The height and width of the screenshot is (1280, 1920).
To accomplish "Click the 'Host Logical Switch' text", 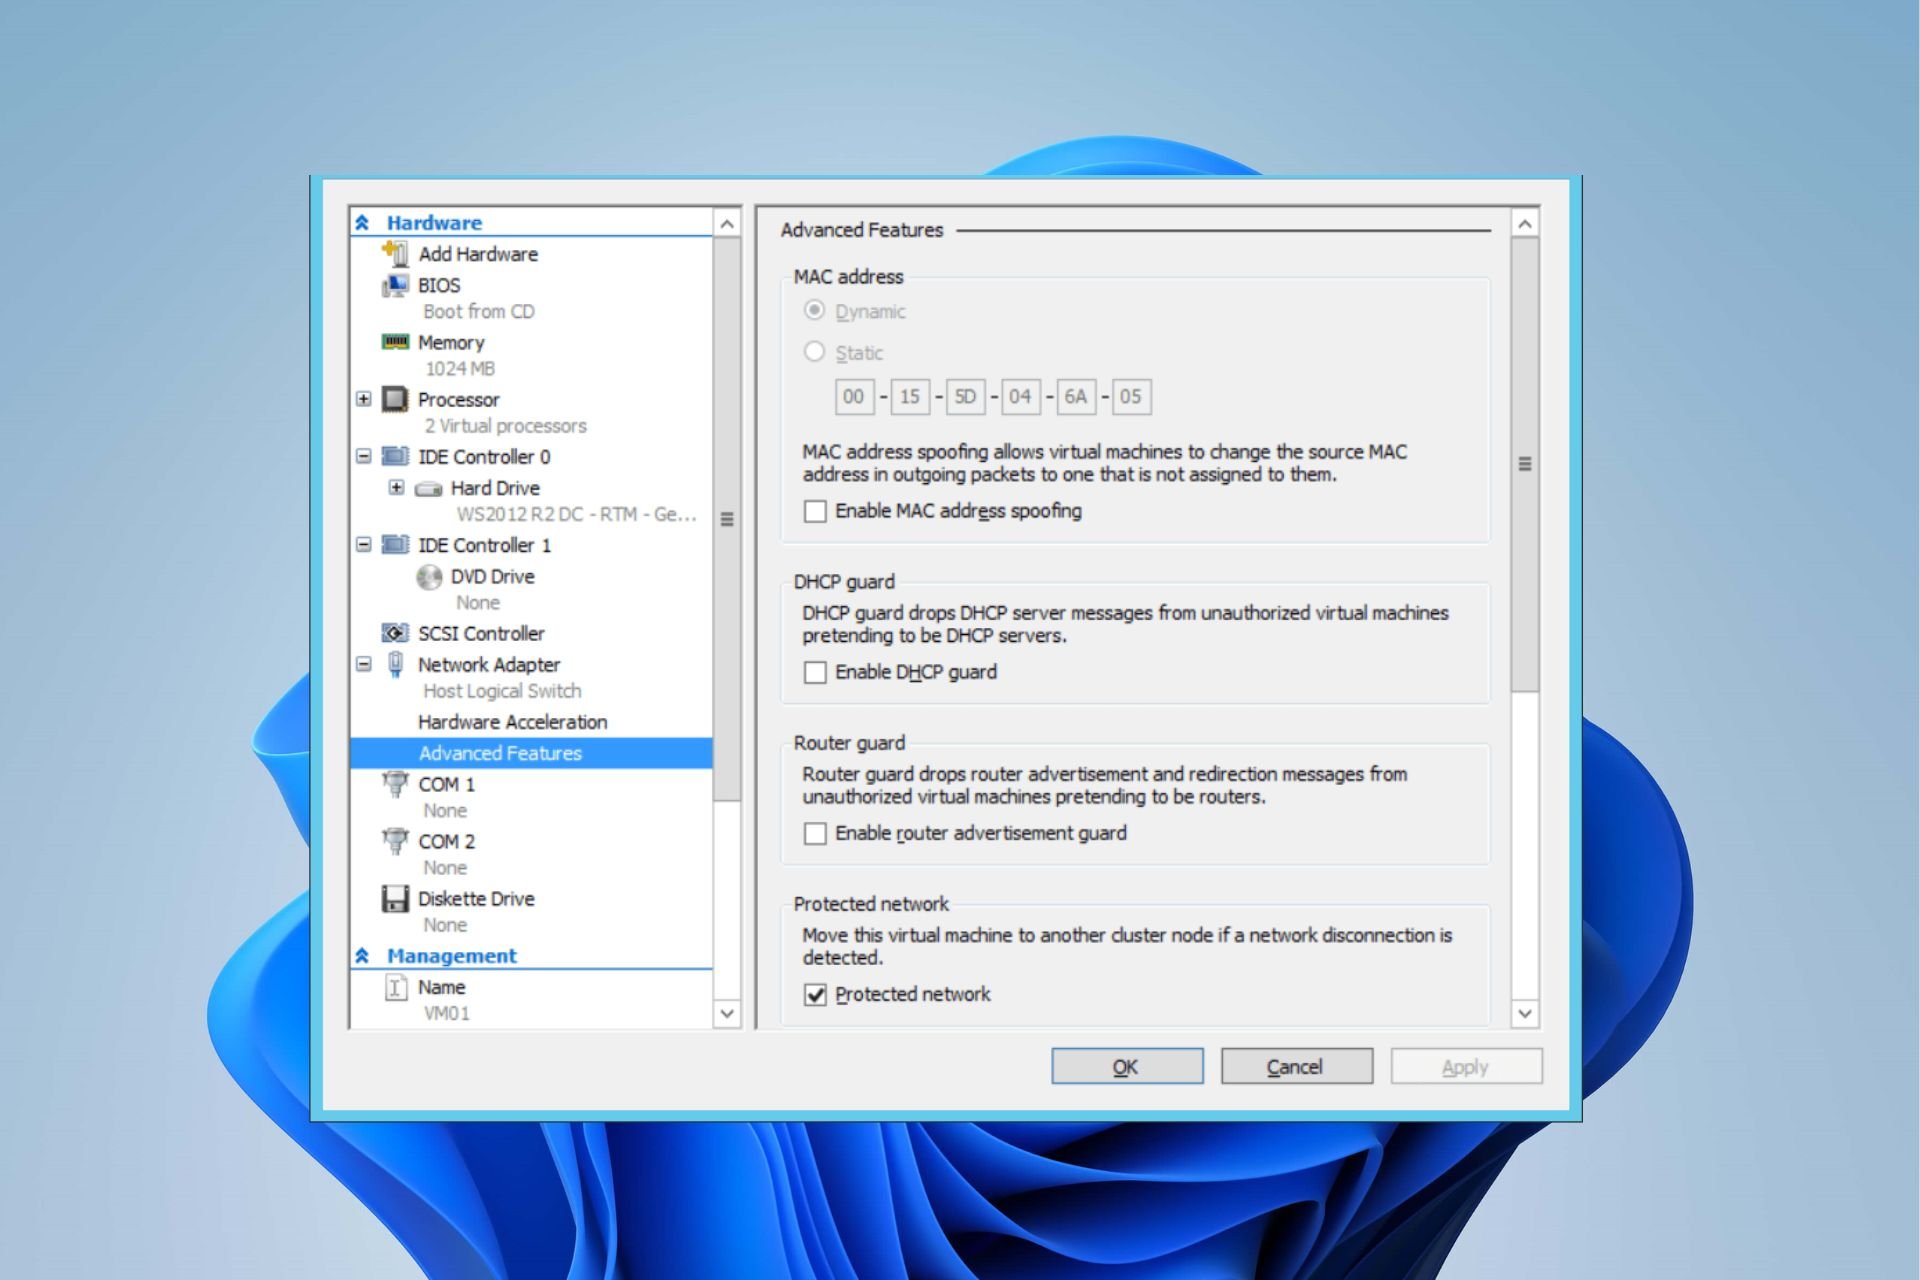I will click(502, 691).
